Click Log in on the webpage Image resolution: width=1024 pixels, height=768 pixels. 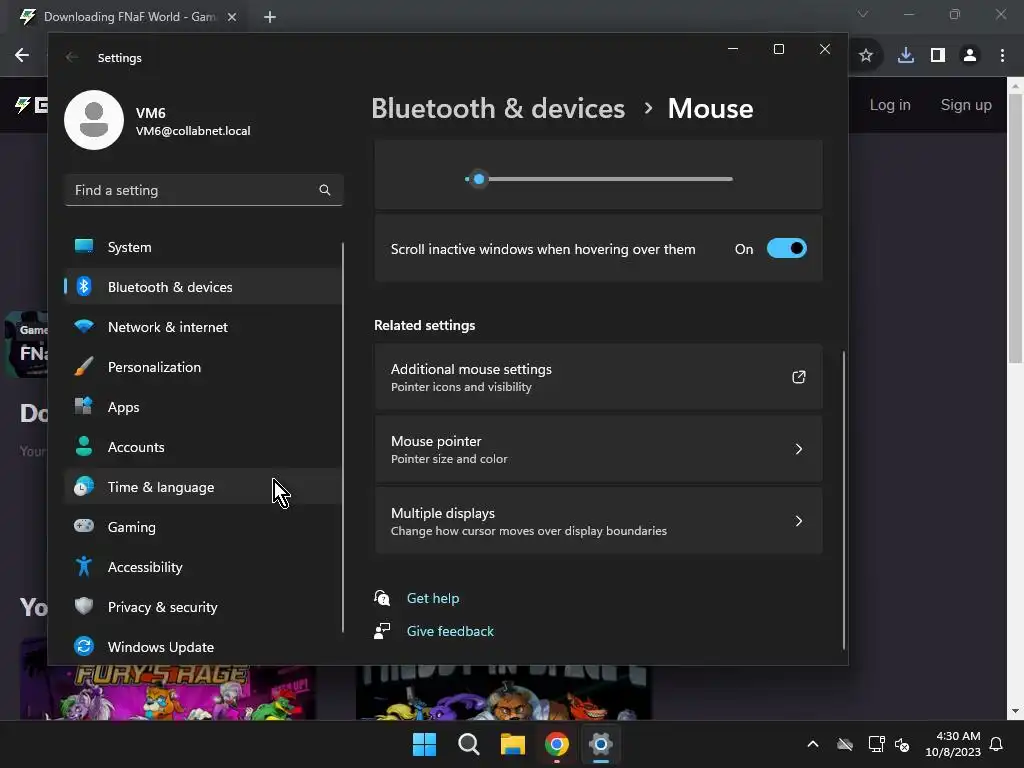889,105
